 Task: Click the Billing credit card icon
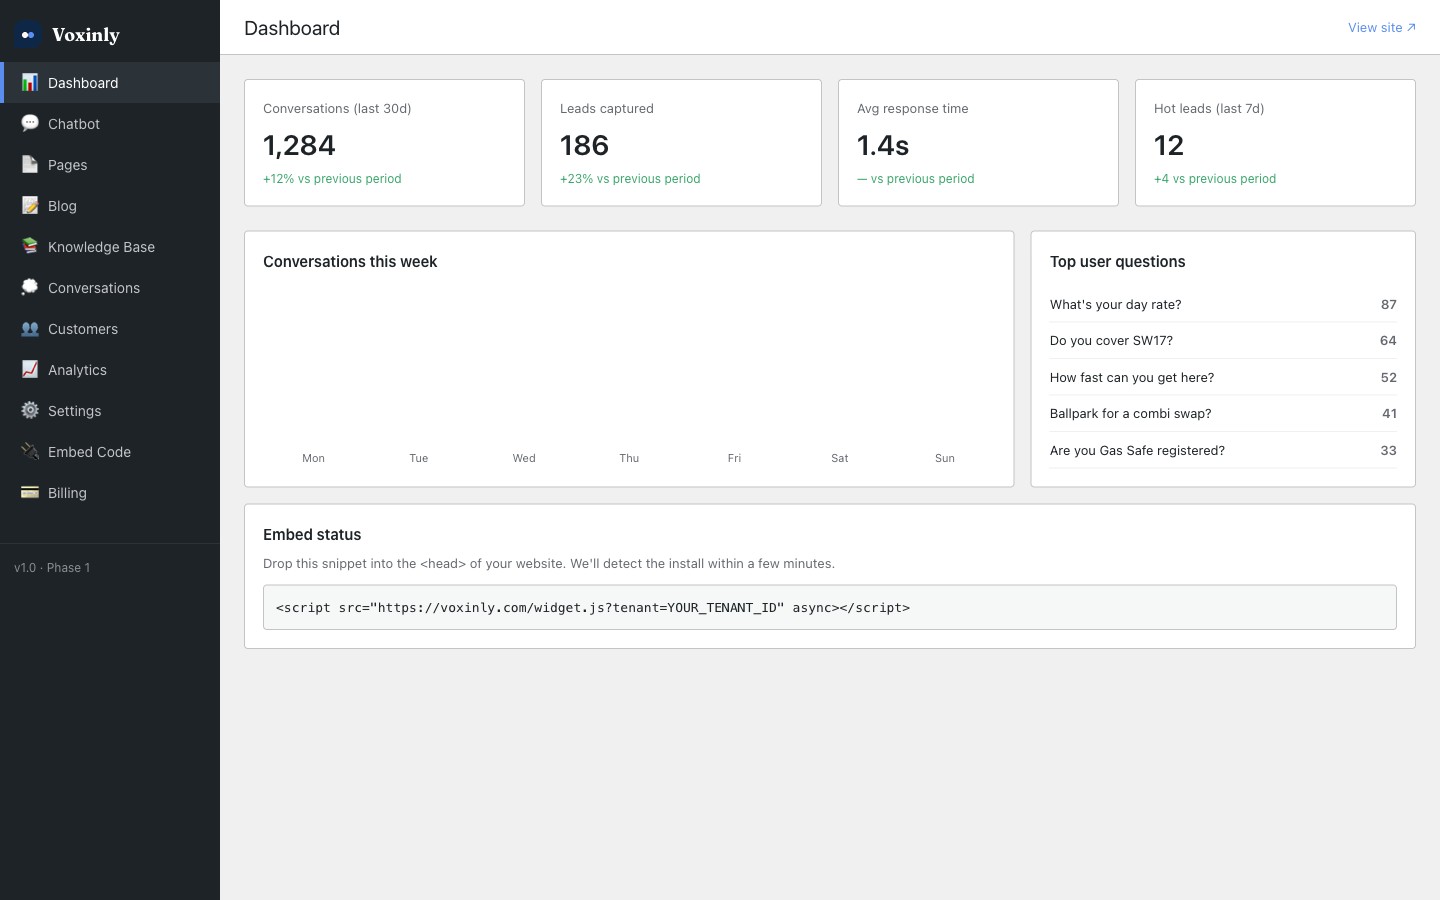point(30,493)
